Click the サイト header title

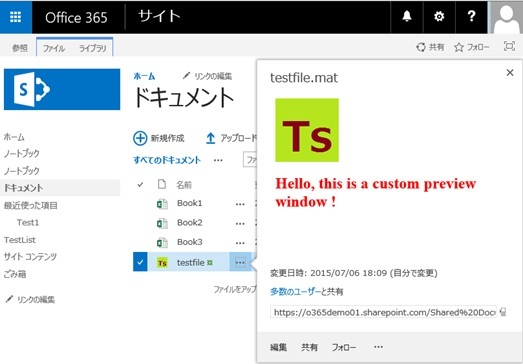159,16
